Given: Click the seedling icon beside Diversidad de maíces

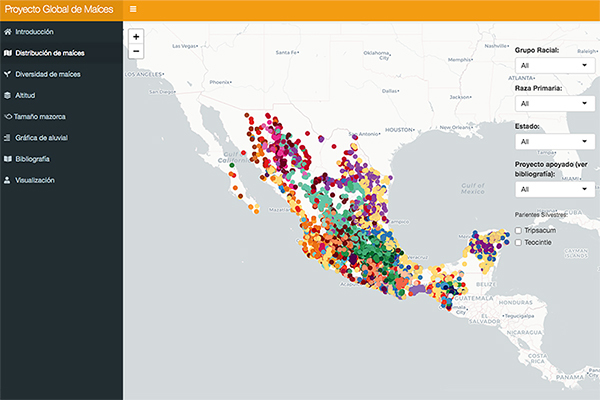Looking at the screenshot, I should tap(7, 74).
